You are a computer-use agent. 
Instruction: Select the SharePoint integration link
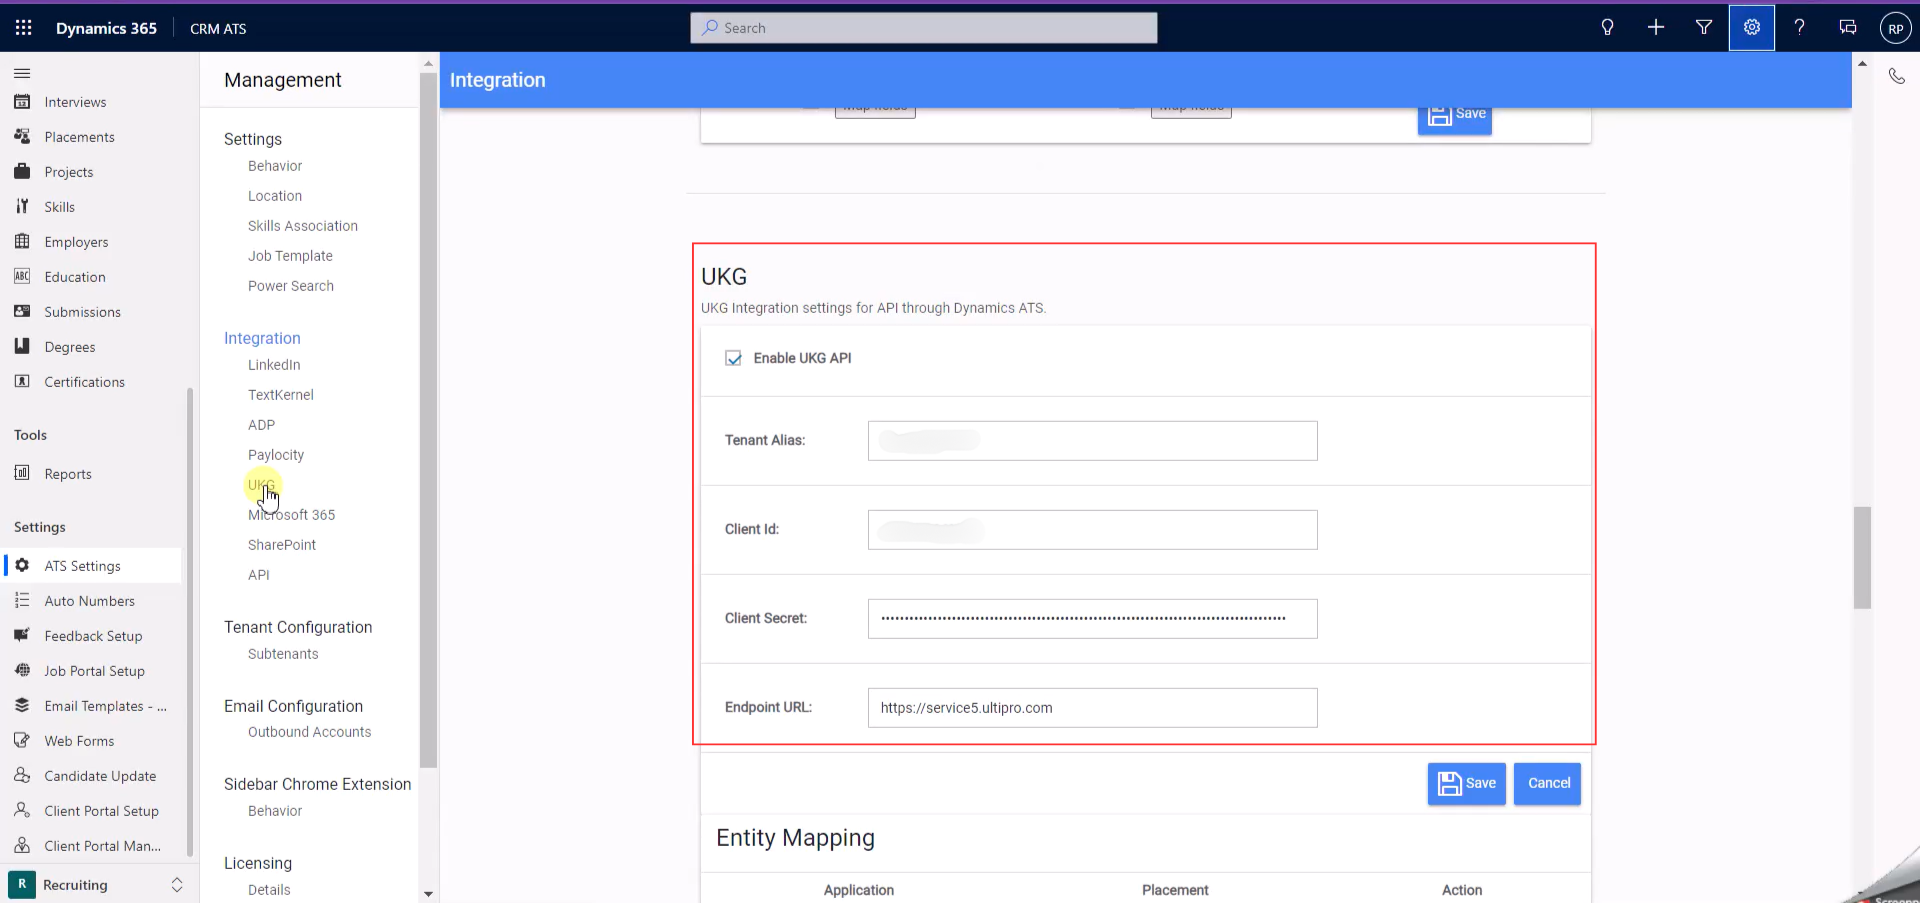[x=282, y=545]
